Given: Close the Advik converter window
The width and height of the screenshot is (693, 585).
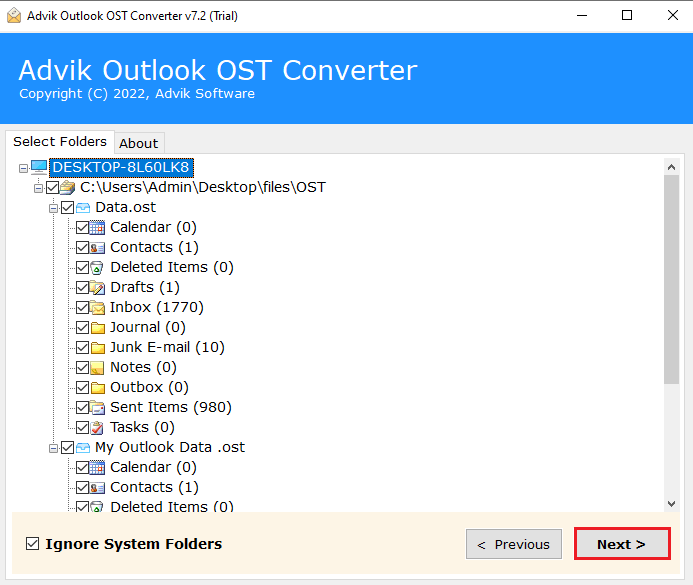Looking at the screenshot, I should (x=673, y=15).
